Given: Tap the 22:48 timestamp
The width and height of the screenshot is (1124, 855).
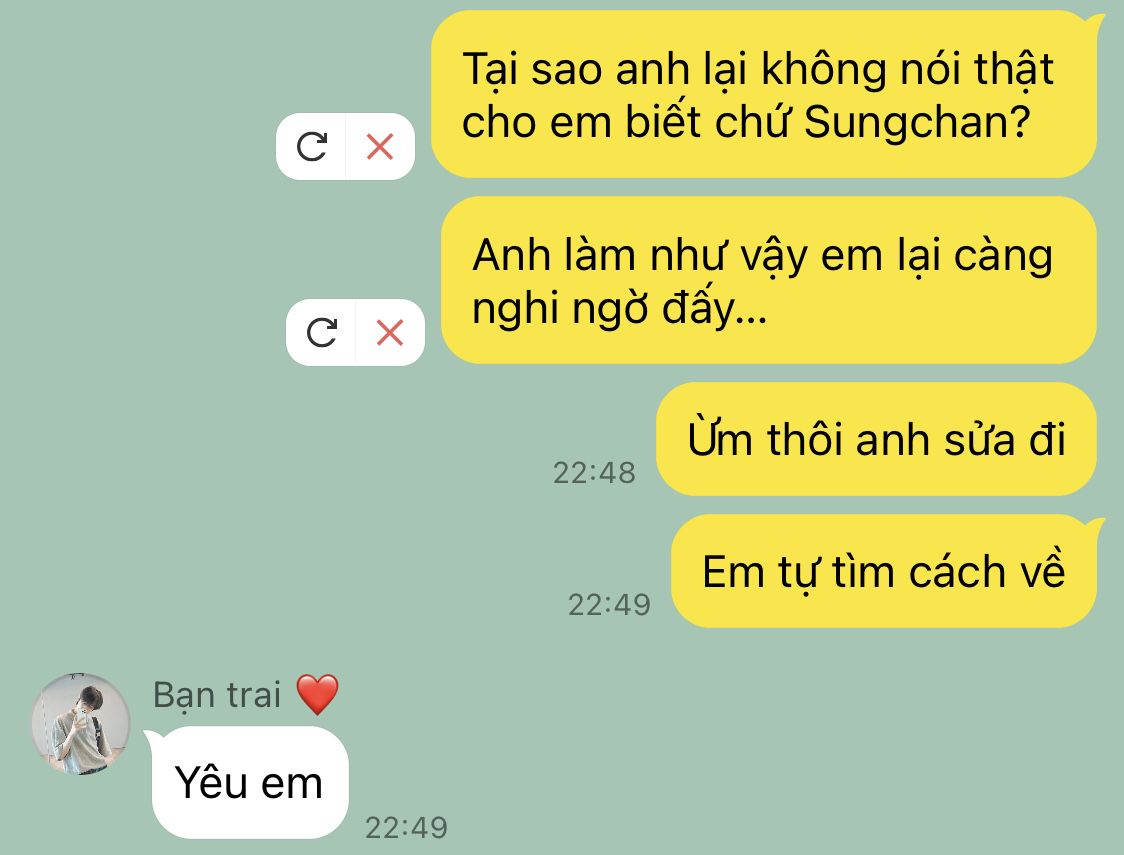Looking at the screenshot, I should [594, 472].
